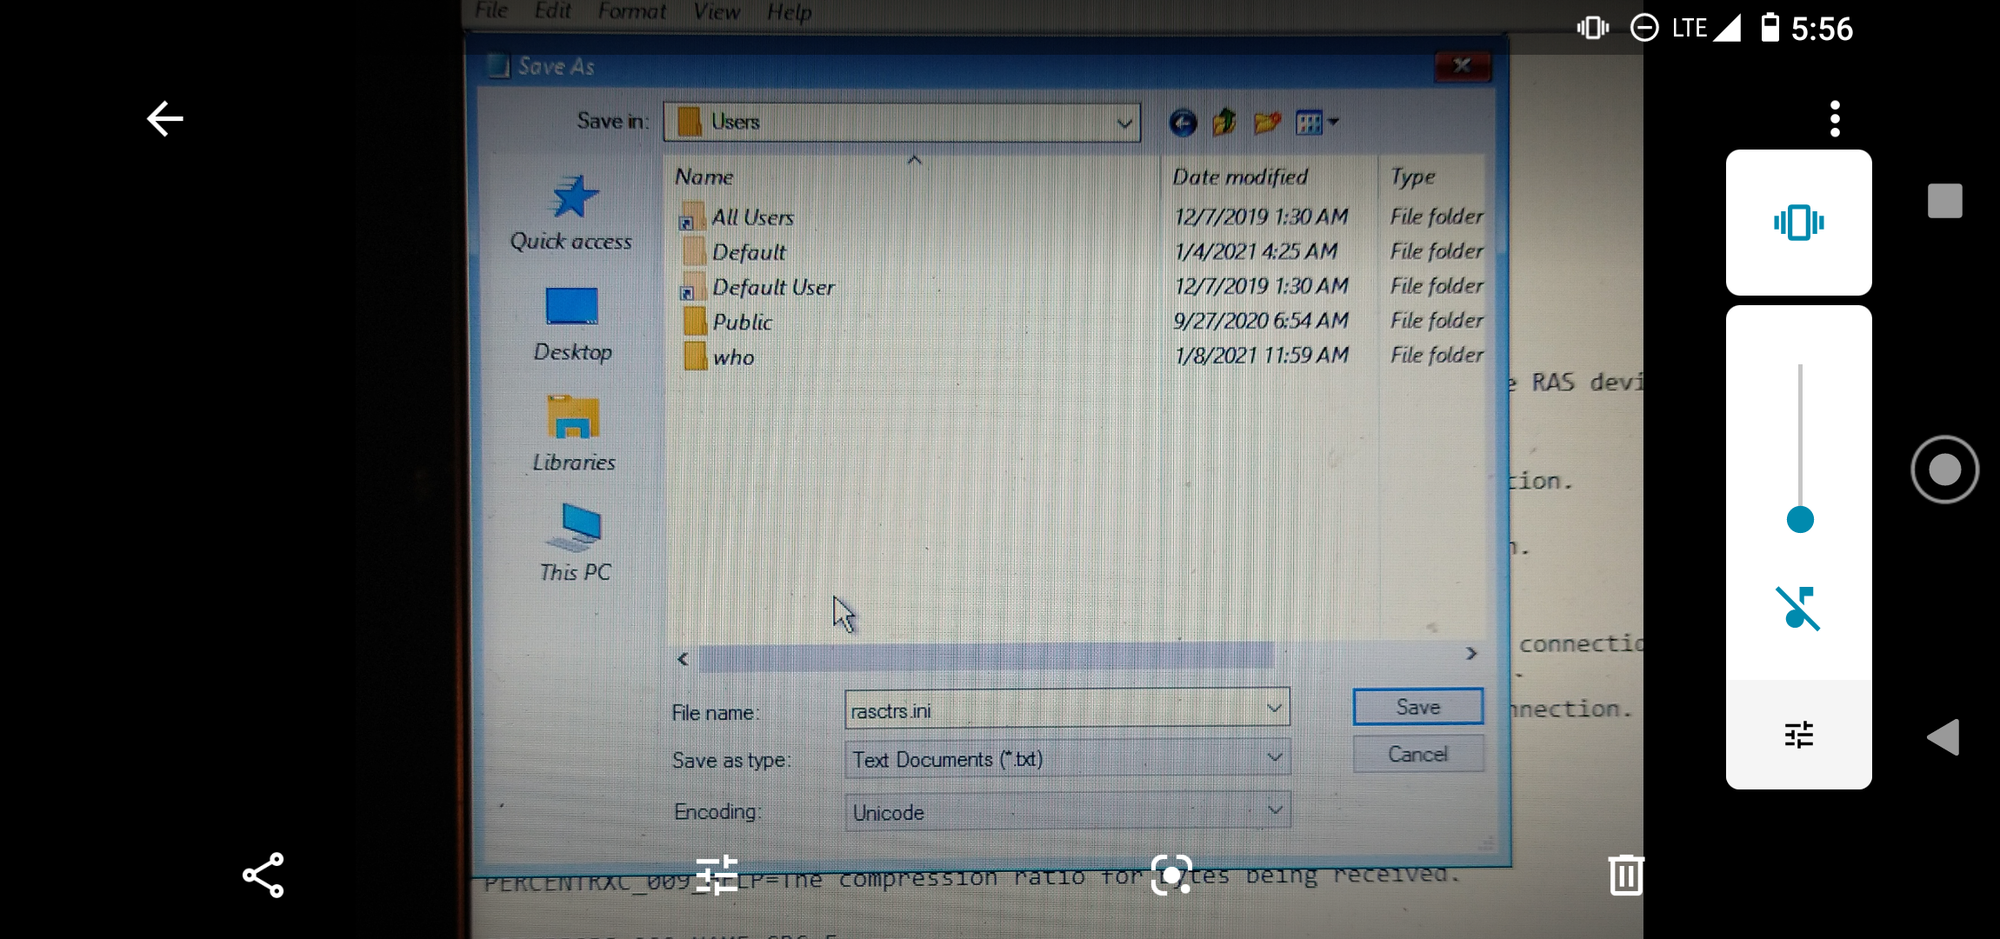Open the Save as type dropdown

coord(1067,759)
